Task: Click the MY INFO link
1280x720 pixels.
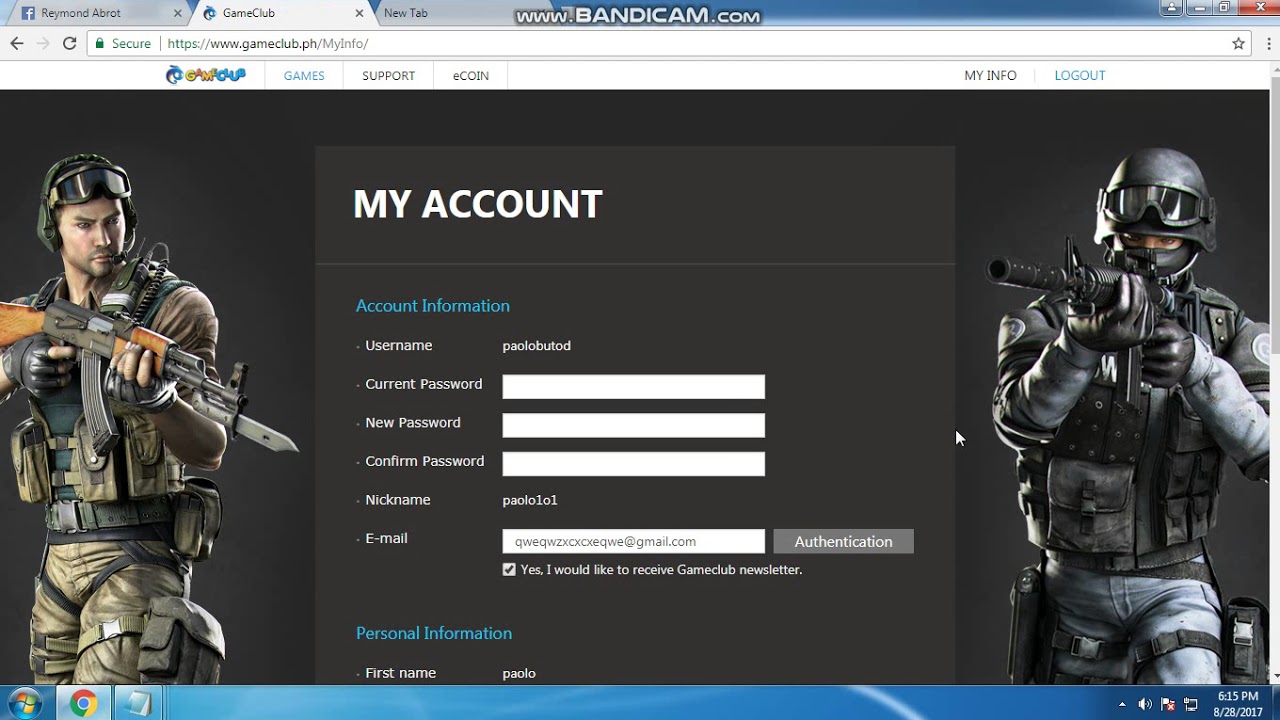Action: 990,75
